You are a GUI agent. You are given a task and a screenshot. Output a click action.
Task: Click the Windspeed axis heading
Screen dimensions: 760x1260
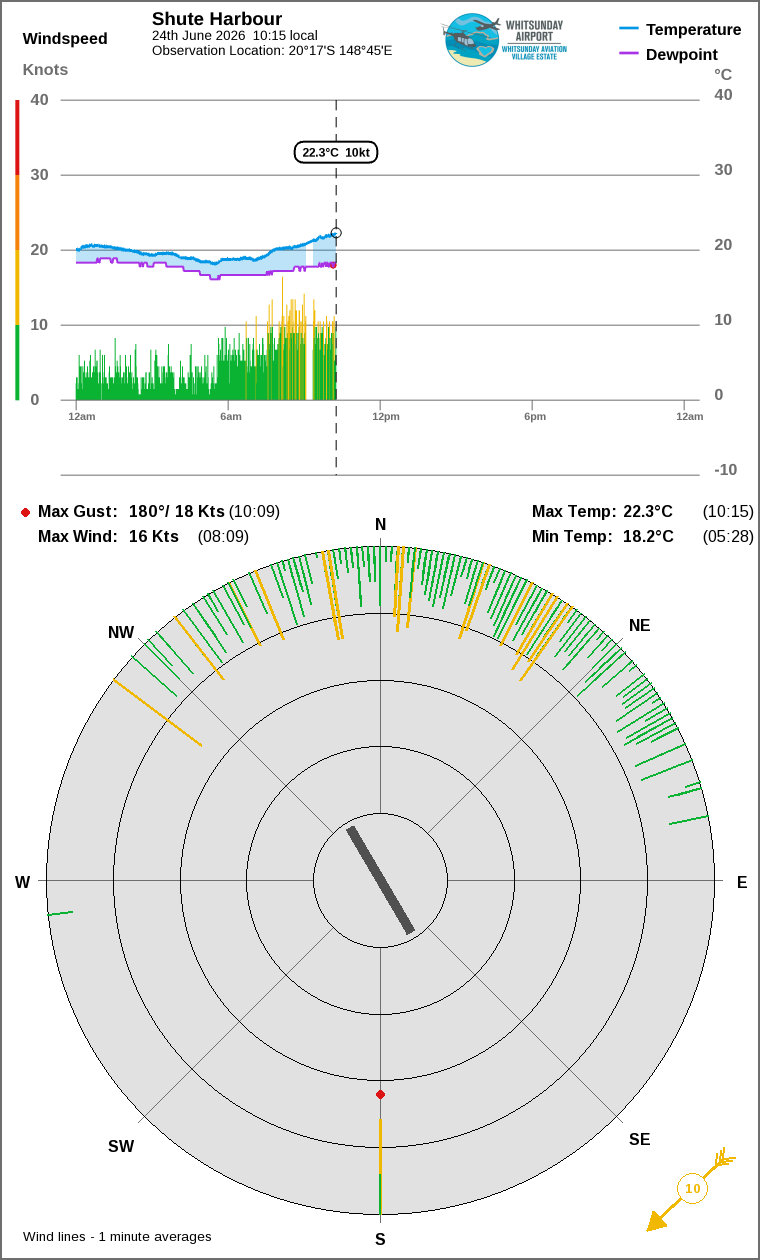65,39
